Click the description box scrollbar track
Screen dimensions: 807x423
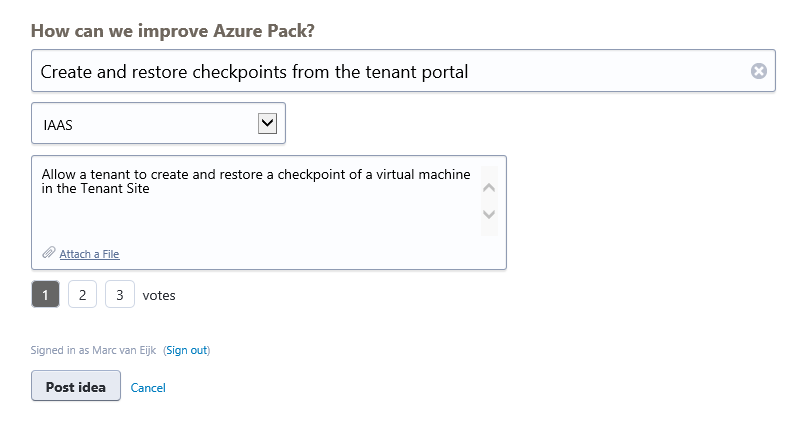[489, 201]
